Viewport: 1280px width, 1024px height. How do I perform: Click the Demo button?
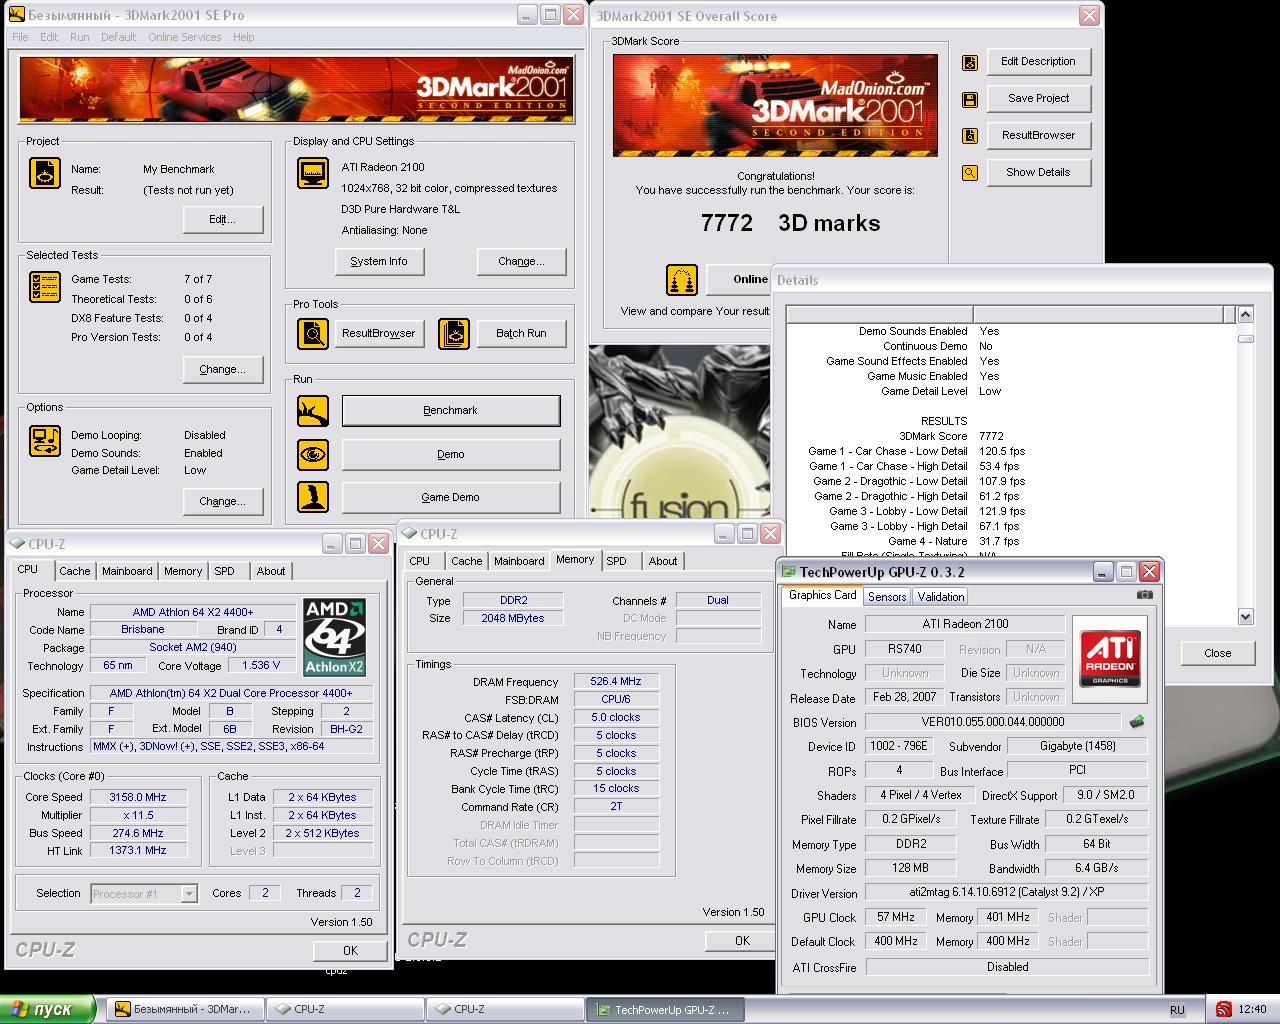(x=451, y=454)
